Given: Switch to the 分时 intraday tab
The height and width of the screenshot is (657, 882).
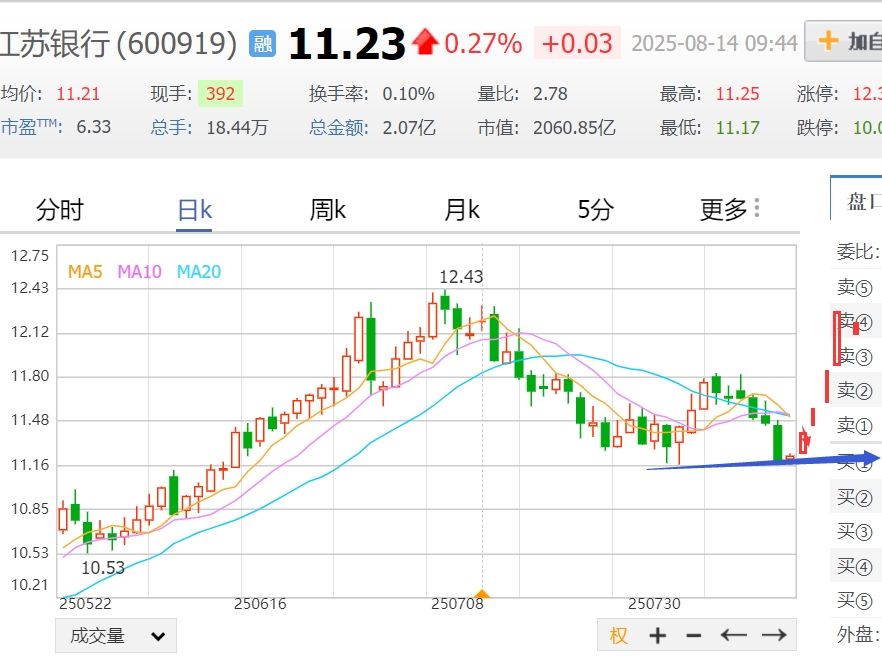Looking at the screenshot, I should pyautogui.click(x=60, y=210).
